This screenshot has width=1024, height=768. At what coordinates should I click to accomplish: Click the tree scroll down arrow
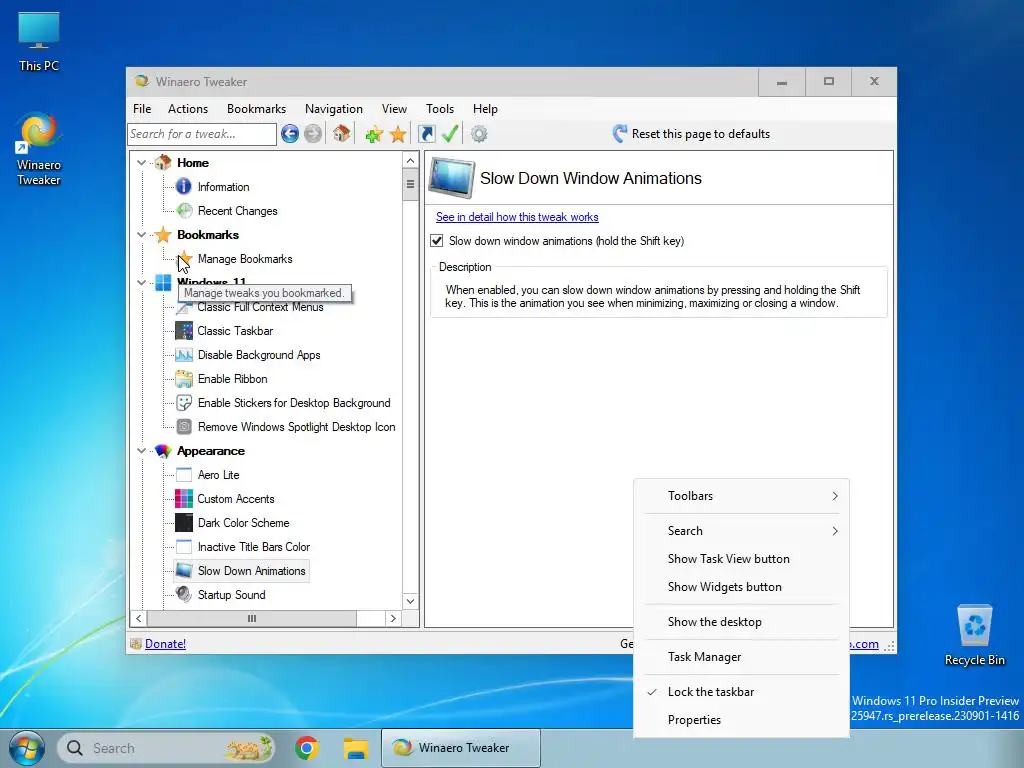410,601
